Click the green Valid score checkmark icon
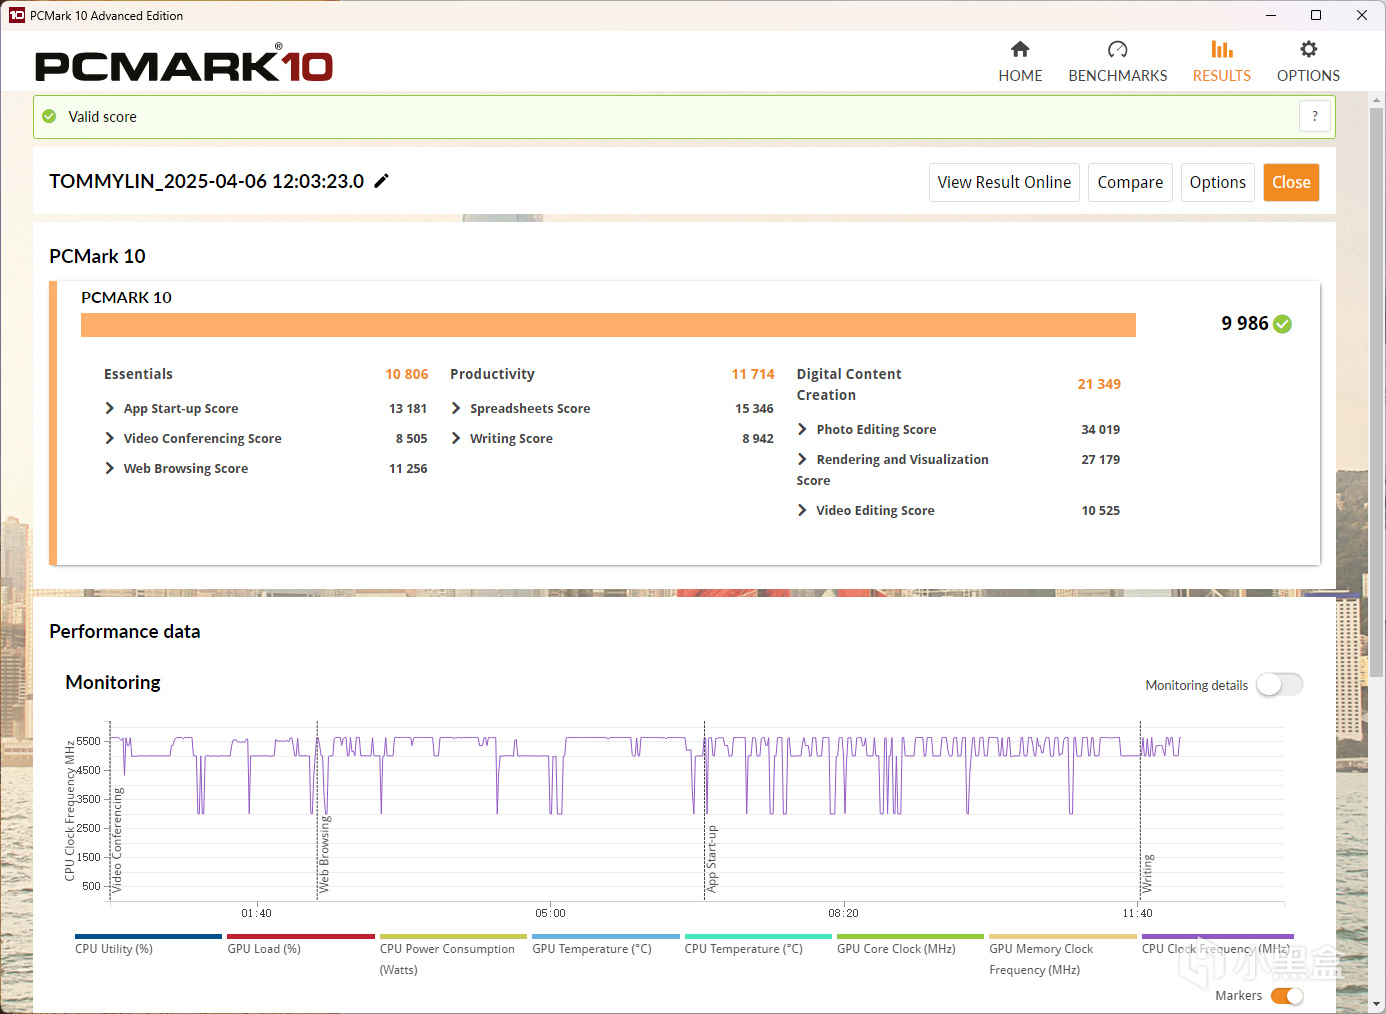 pyautogui.click(x=49, y=116)
